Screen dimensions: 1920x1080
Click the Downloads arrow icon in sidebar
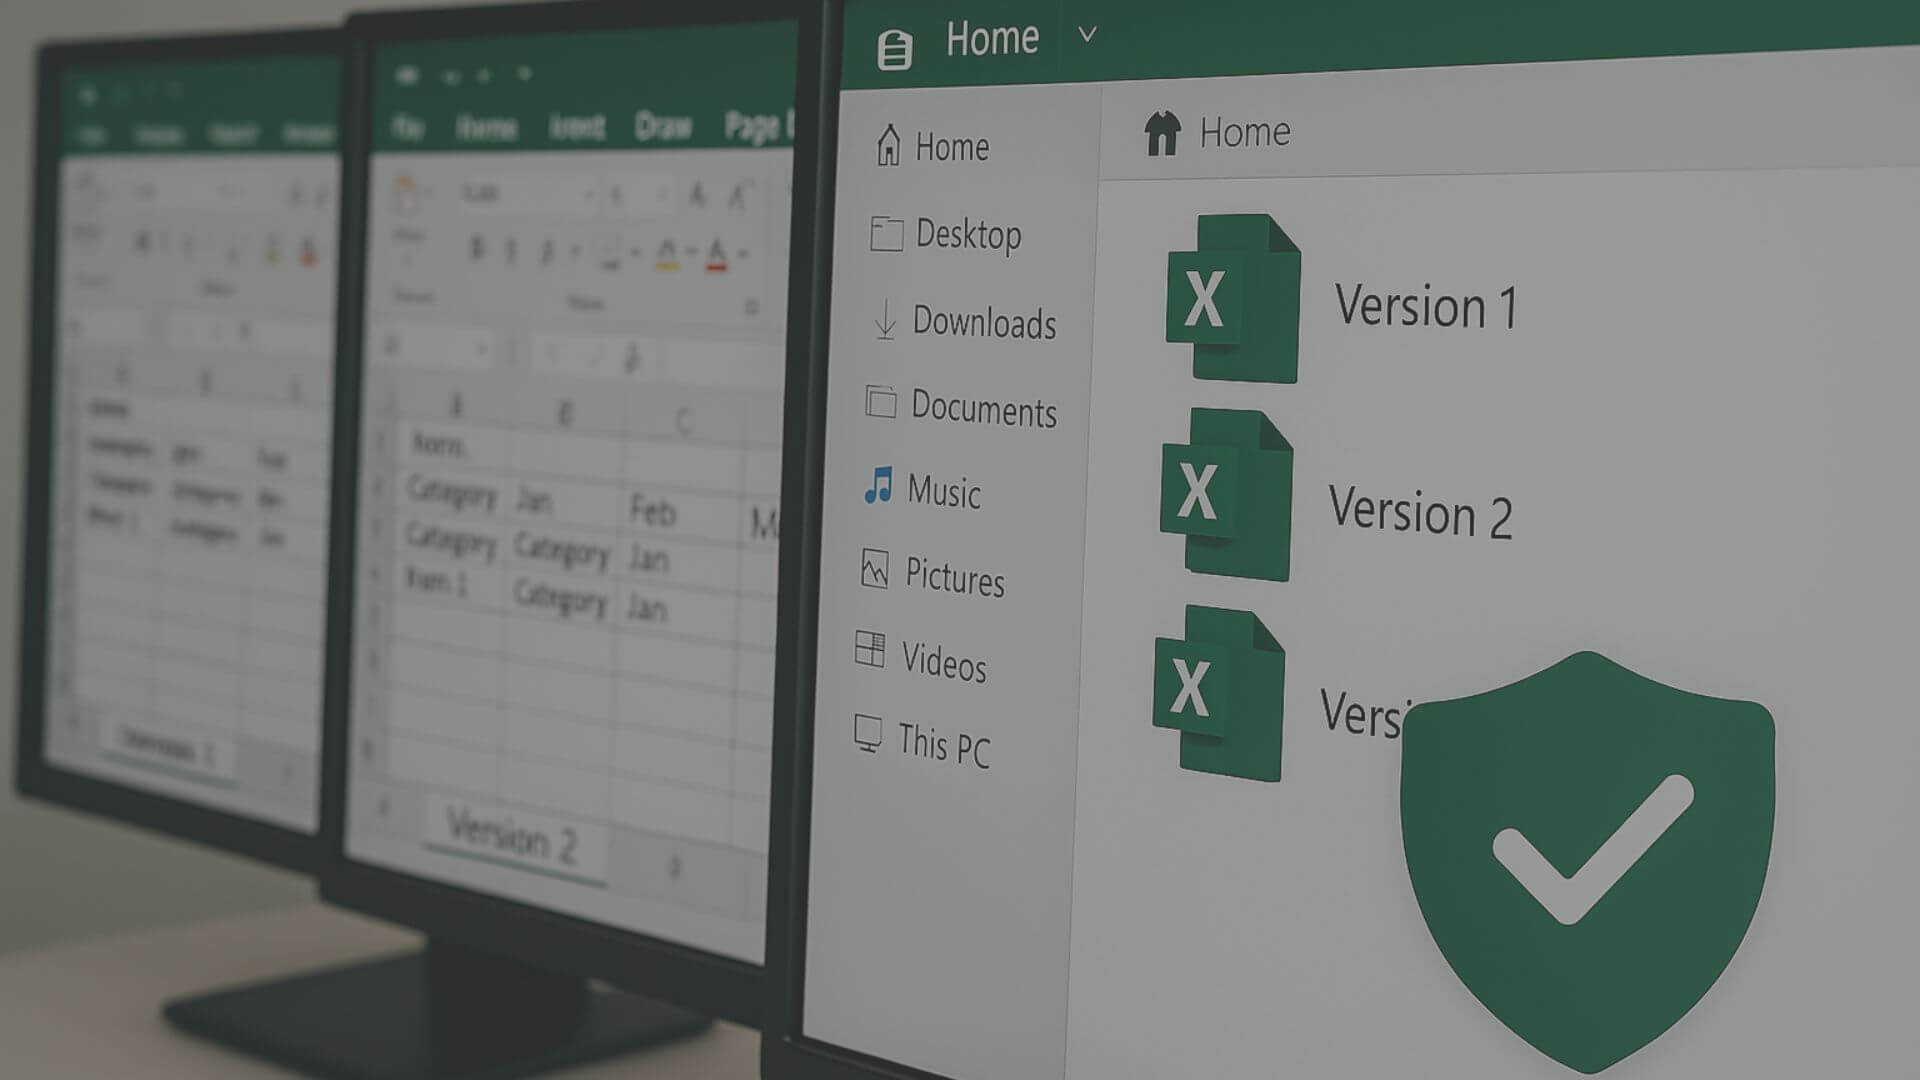click(x=885, y=319)
